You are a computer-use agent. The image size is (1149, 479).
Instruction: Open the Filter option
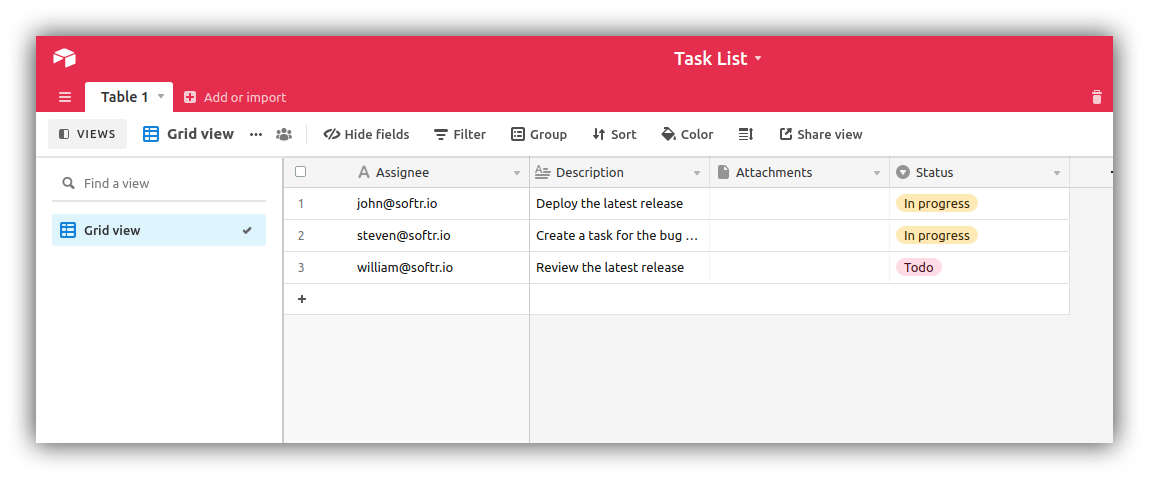tap(460, 134)
